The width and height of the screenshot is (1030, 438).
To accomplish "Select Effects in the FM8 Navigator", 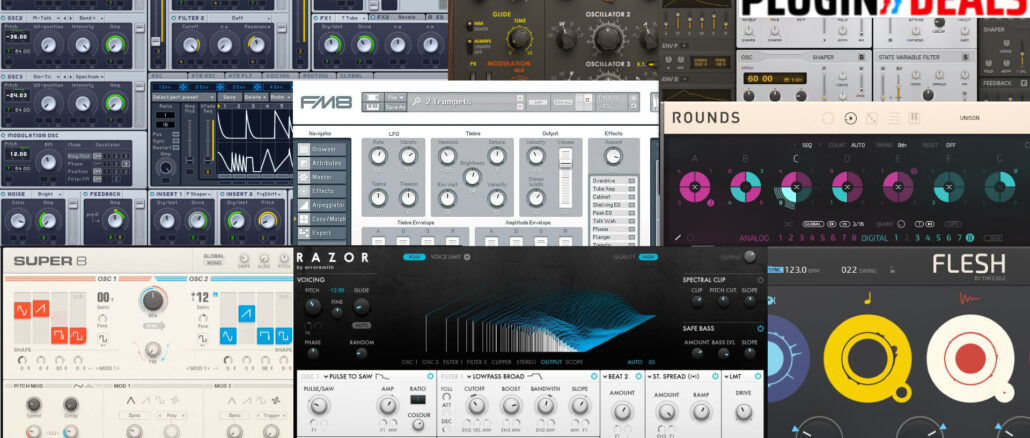I will (x=322, y=191).
